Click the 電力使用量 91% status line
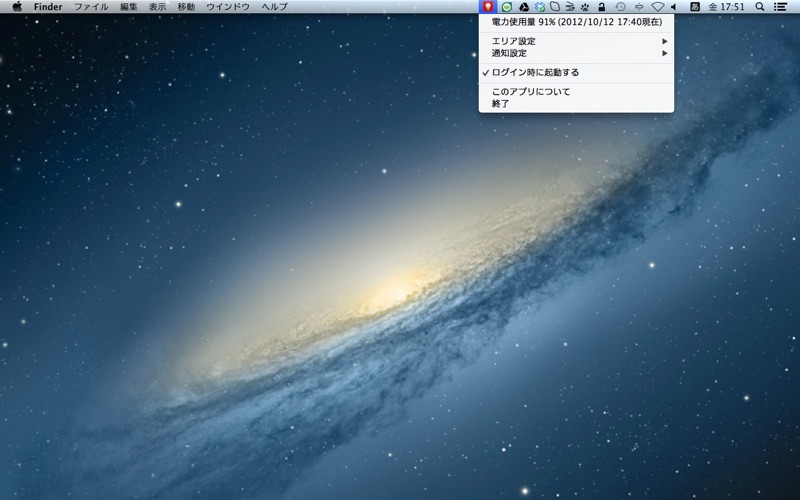The image size is (800, 500). click(x=576, y=22)
